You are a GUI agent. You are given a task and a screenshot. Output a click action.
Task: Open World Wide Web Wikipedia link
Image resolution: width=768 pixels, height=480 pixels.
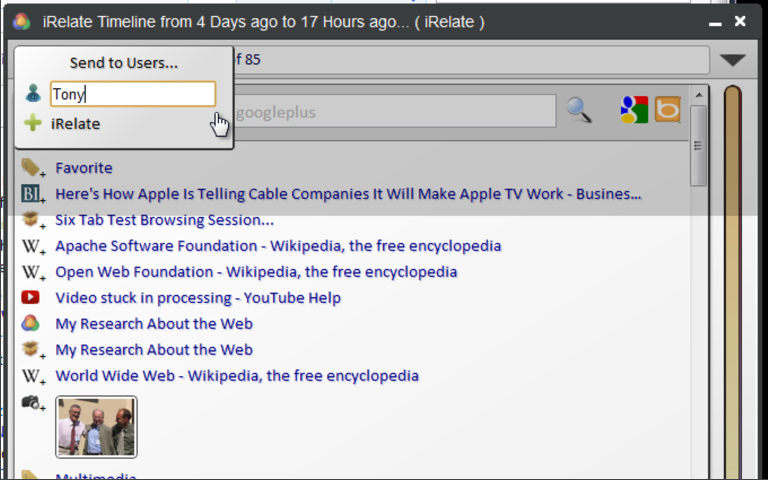click(237, 376)
